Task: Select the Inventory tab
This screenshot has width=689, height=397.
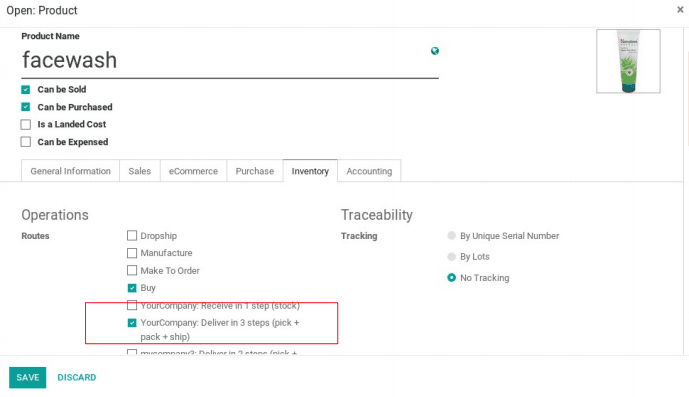Action: point(310,171)
